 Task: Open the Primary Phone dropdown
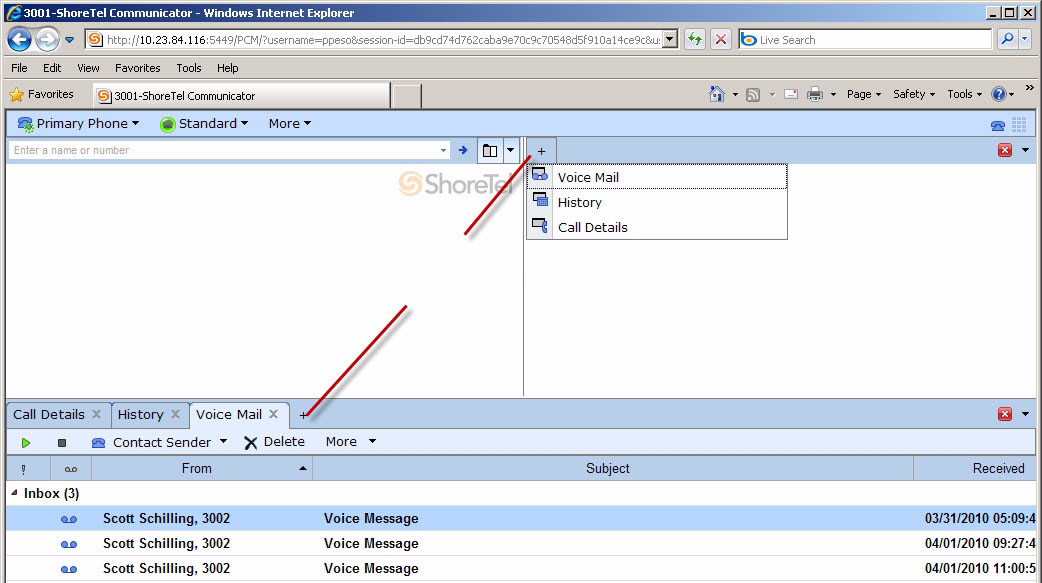[78, 124]
